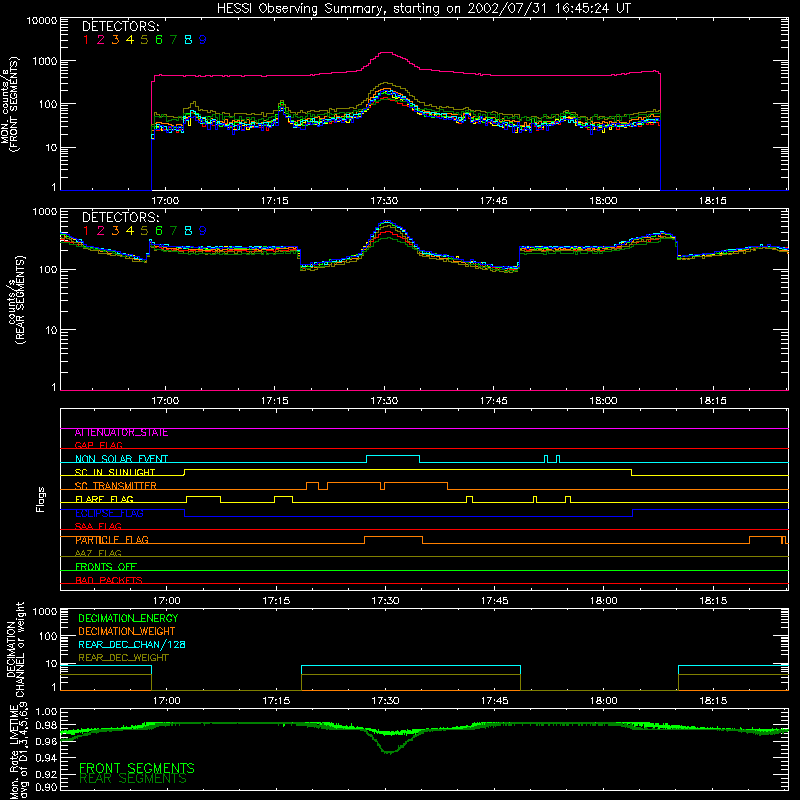Click the vertical Flags axis title
The height and width of the screenshot is (800, 800).
coord(41,499)
